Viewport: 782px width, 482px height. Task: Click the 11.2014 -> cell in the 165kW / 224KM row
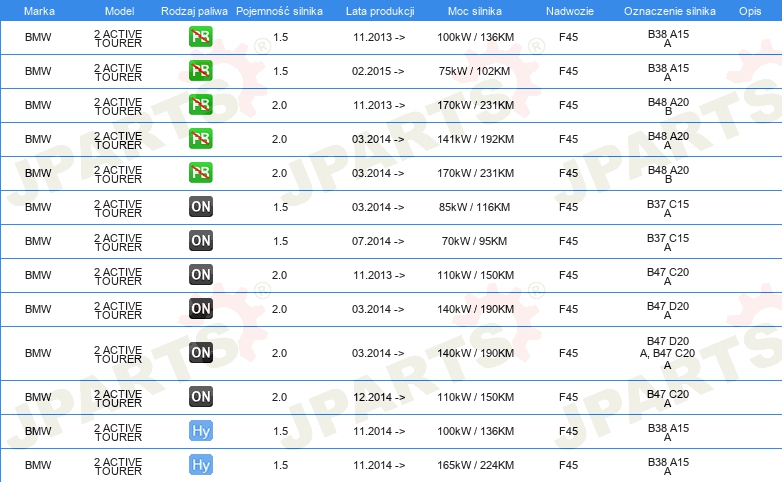(x=379, y=465)
